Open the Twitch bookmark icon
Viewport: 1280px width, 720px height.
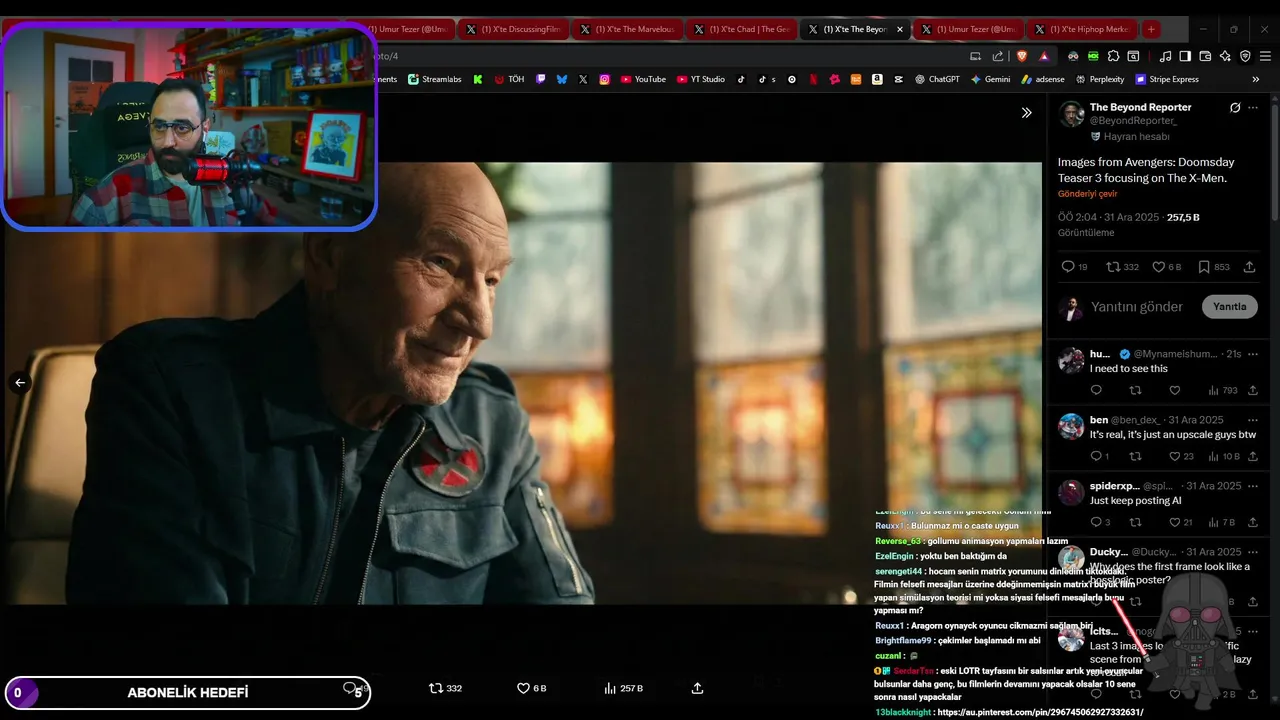[540, 79]
